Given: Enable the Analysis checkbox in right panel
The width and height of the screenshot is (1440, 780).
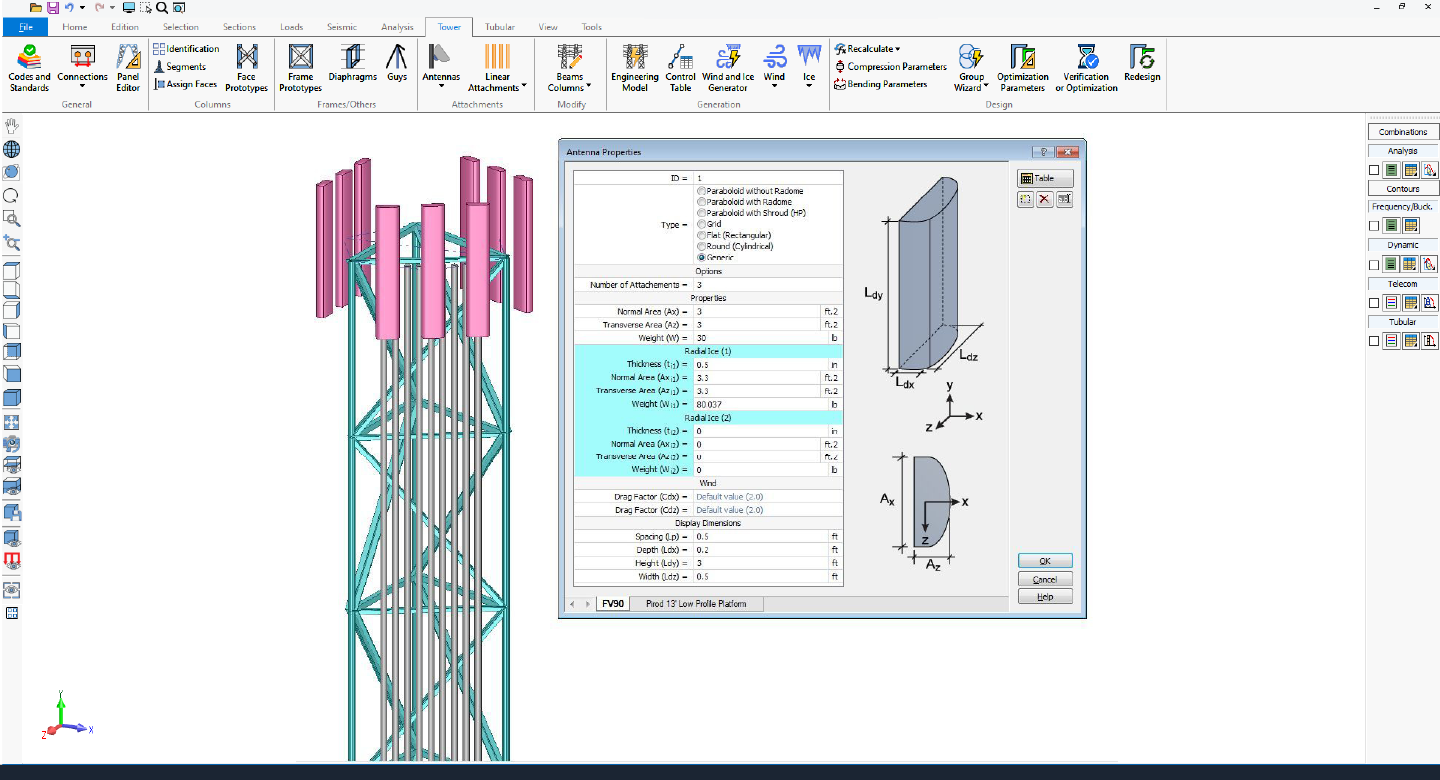Looking at the screenshot, I should [x=1374, y=169].
